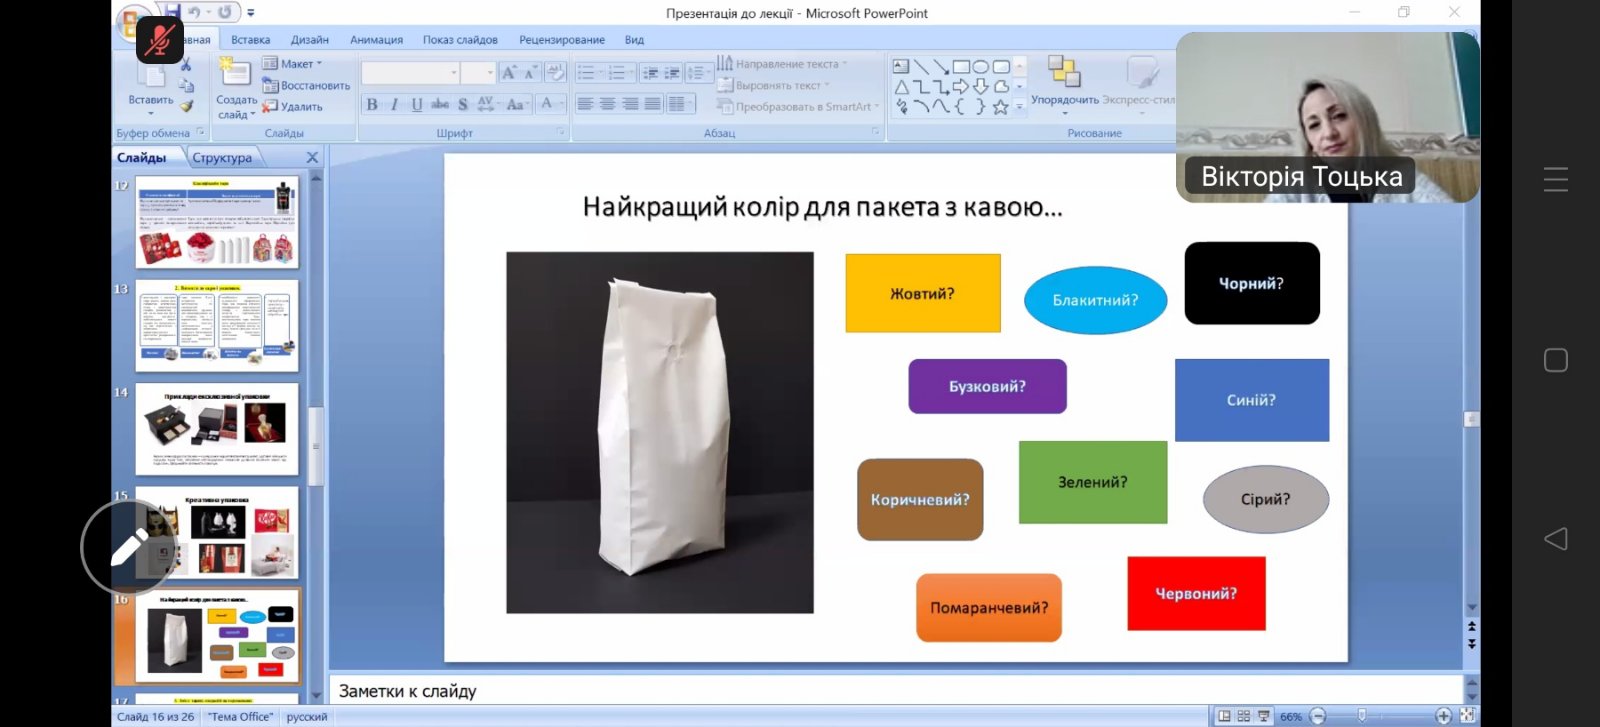Click the slide sorter view icon
The image size is (1600, 727).
[1244, 716]
